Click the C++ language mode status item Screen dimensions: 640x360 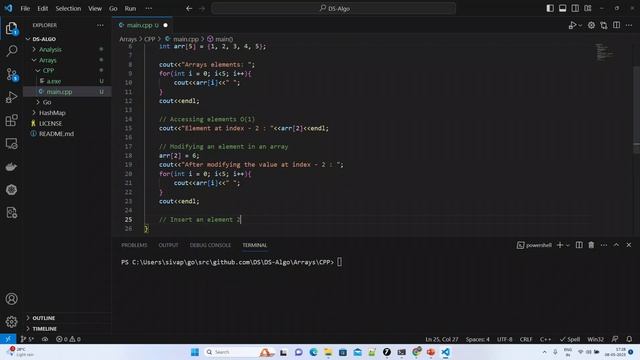(545, 339)
